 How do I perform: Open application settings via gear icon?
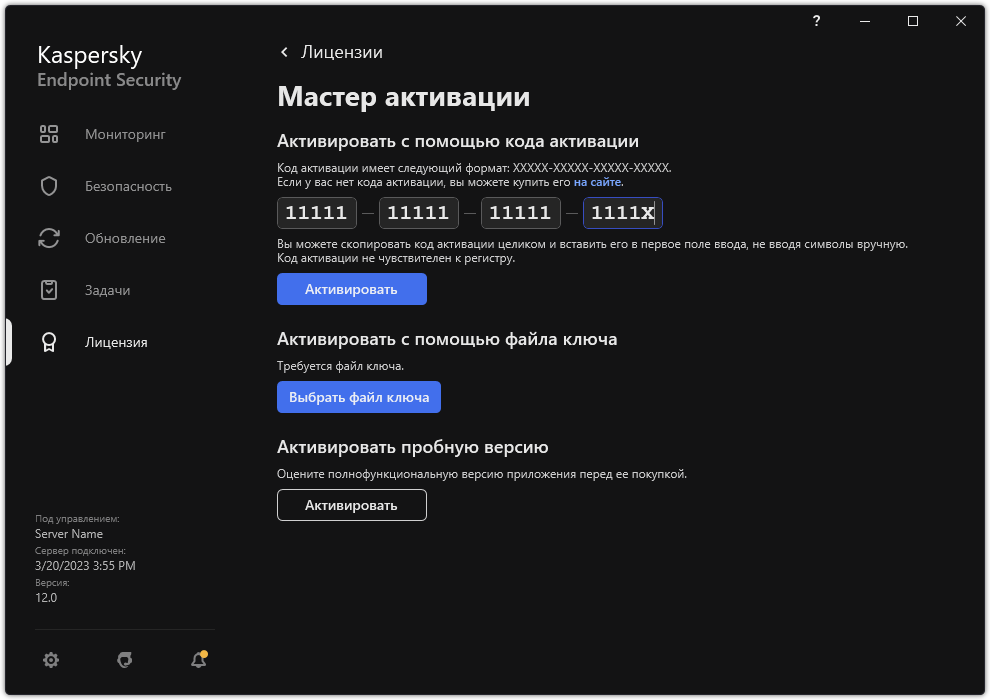tap(51, 660)
